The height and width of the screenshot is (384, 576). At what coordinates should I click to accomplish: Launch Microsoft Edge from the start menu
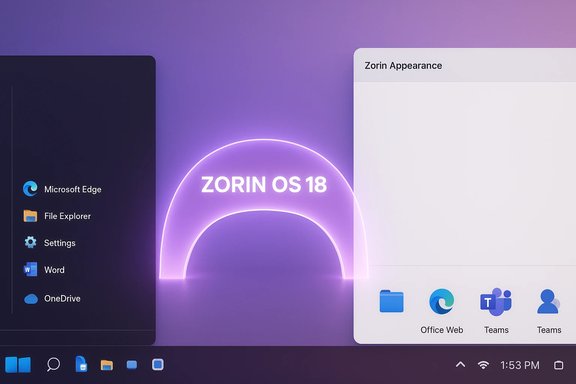pos(62,189)
